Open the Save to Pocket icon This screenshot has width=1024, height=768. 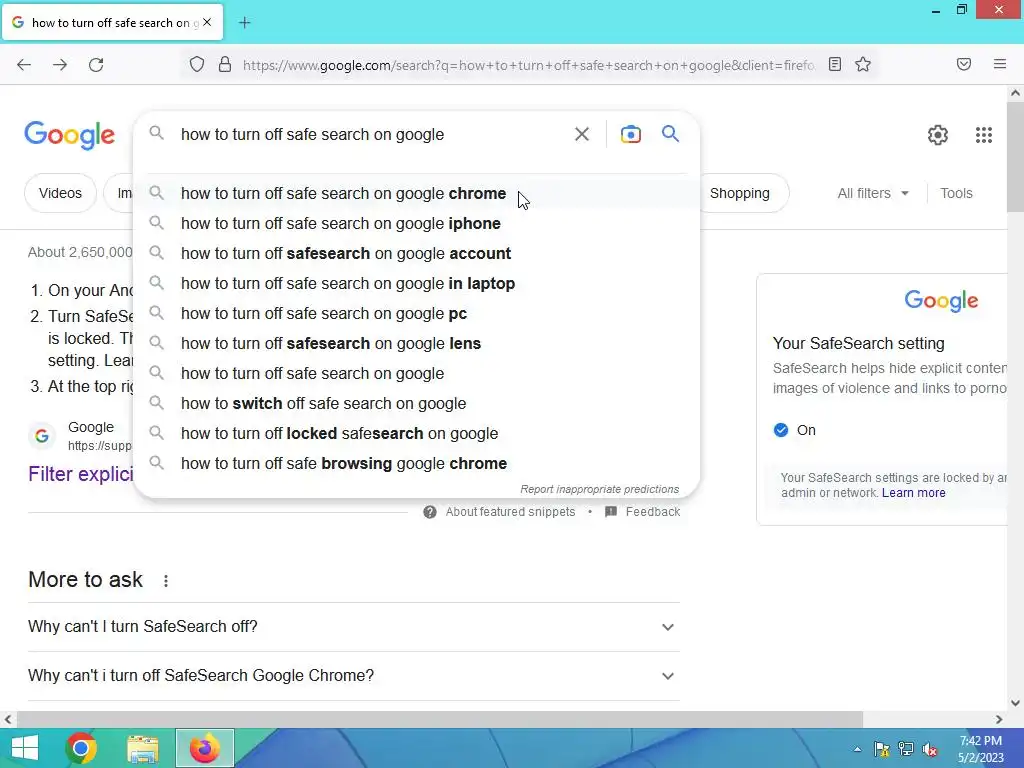[x=964, y=64]
